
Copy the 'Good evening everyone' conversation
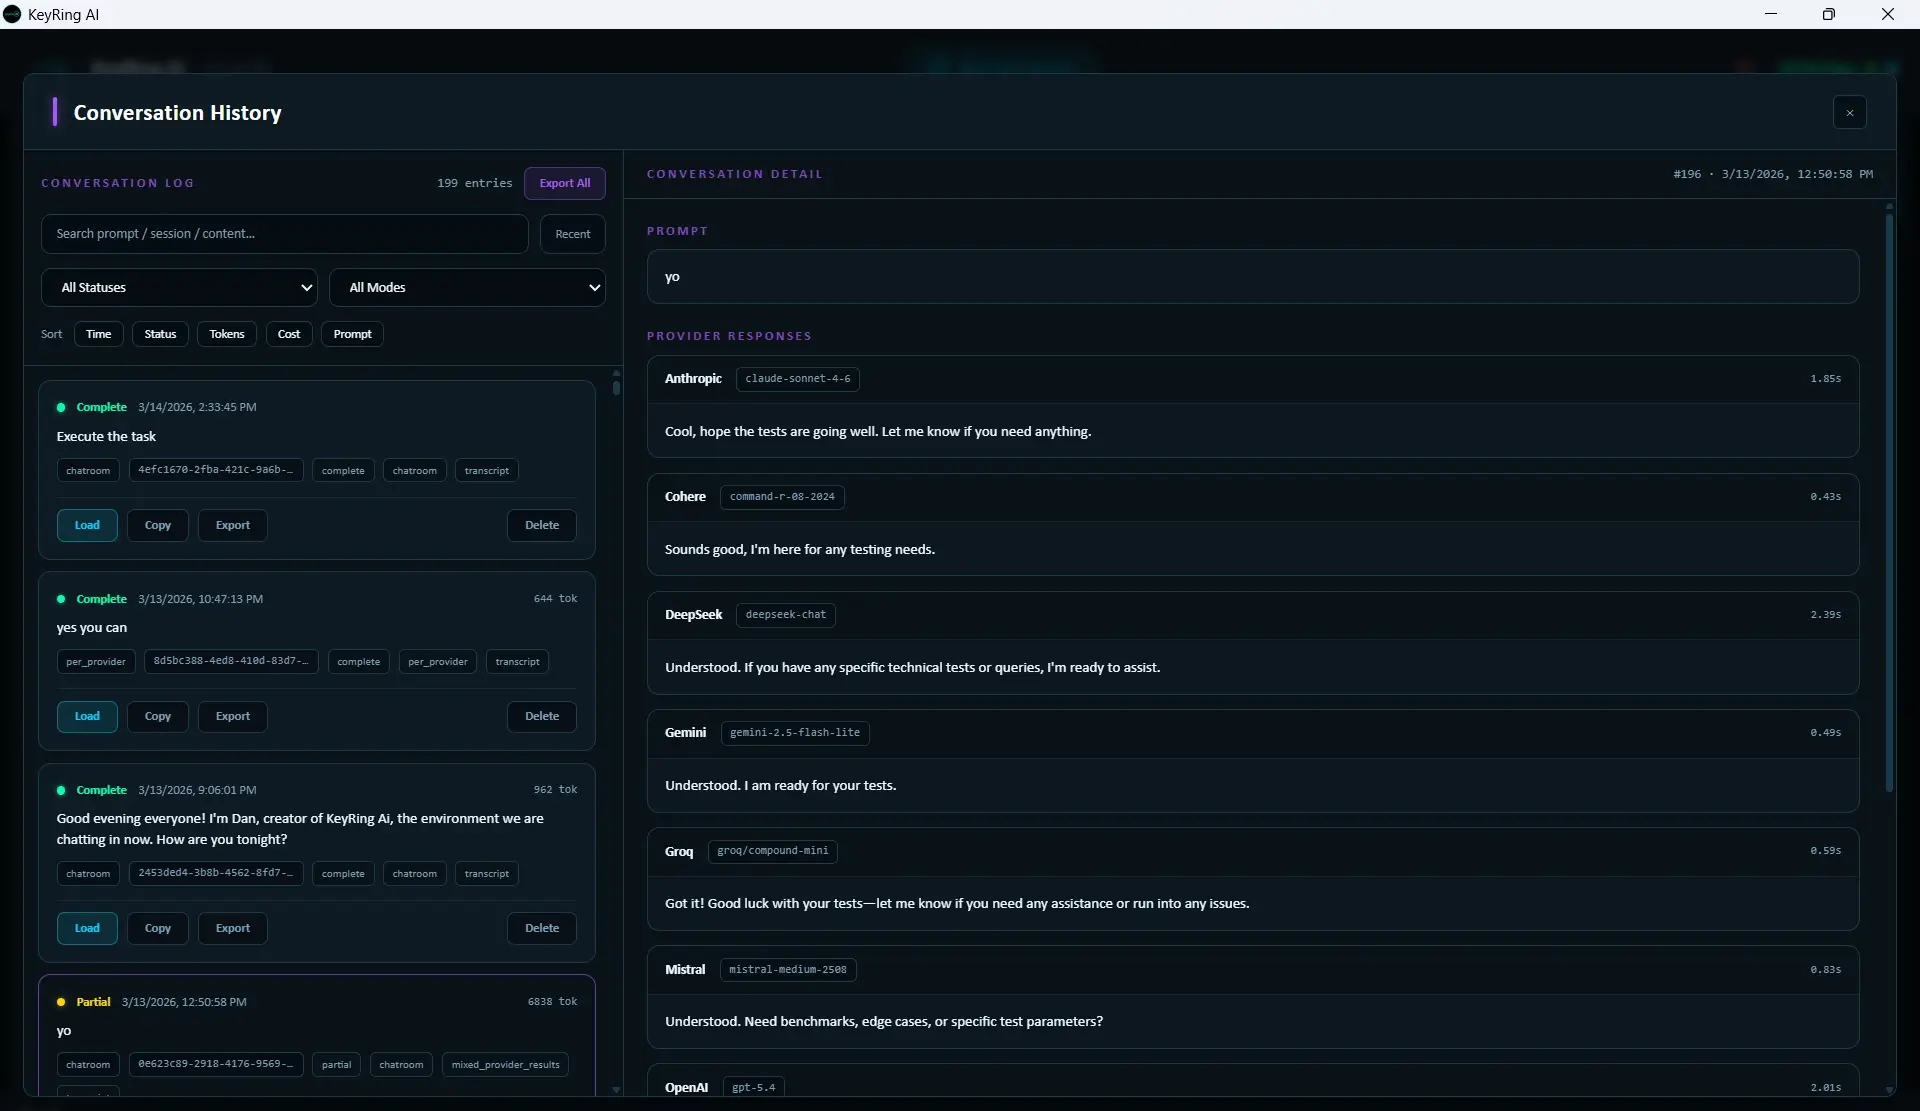click(158, 928)
